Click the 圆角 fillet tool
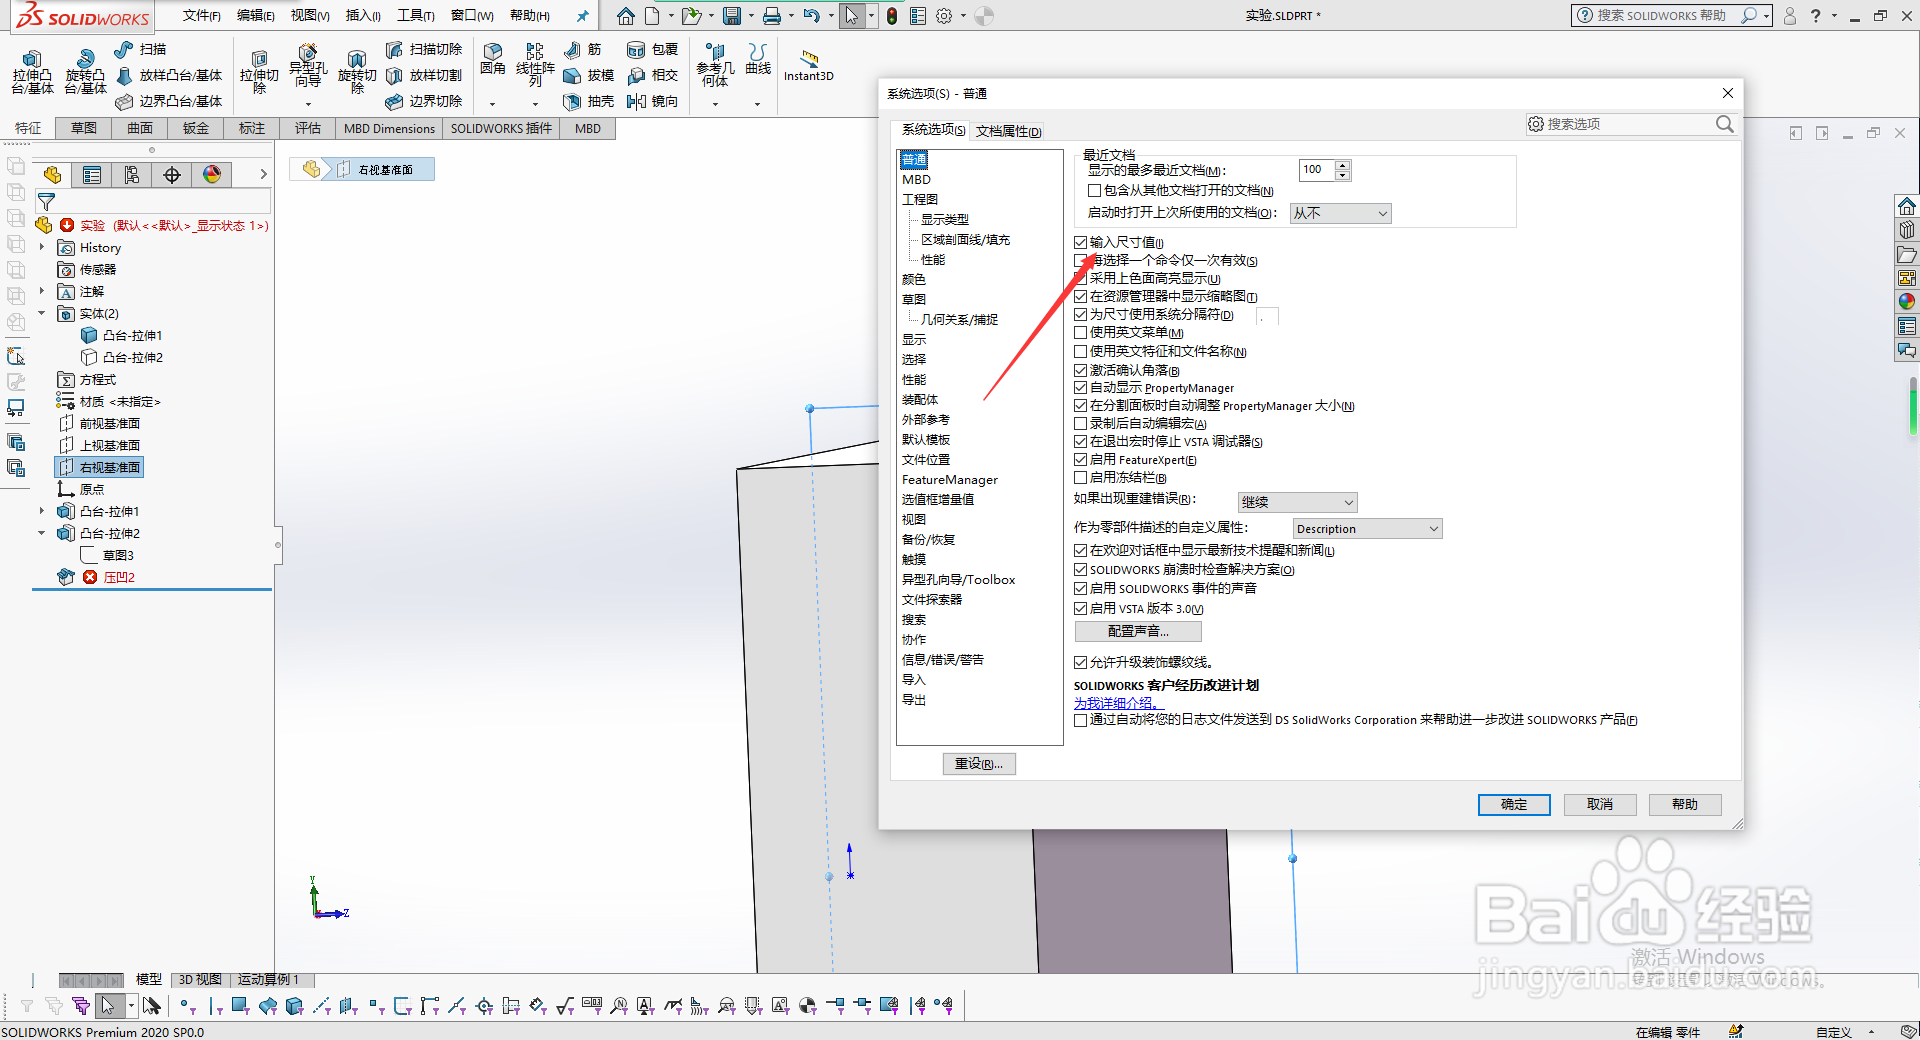Screen dimensions: 1920x1040 492,60
